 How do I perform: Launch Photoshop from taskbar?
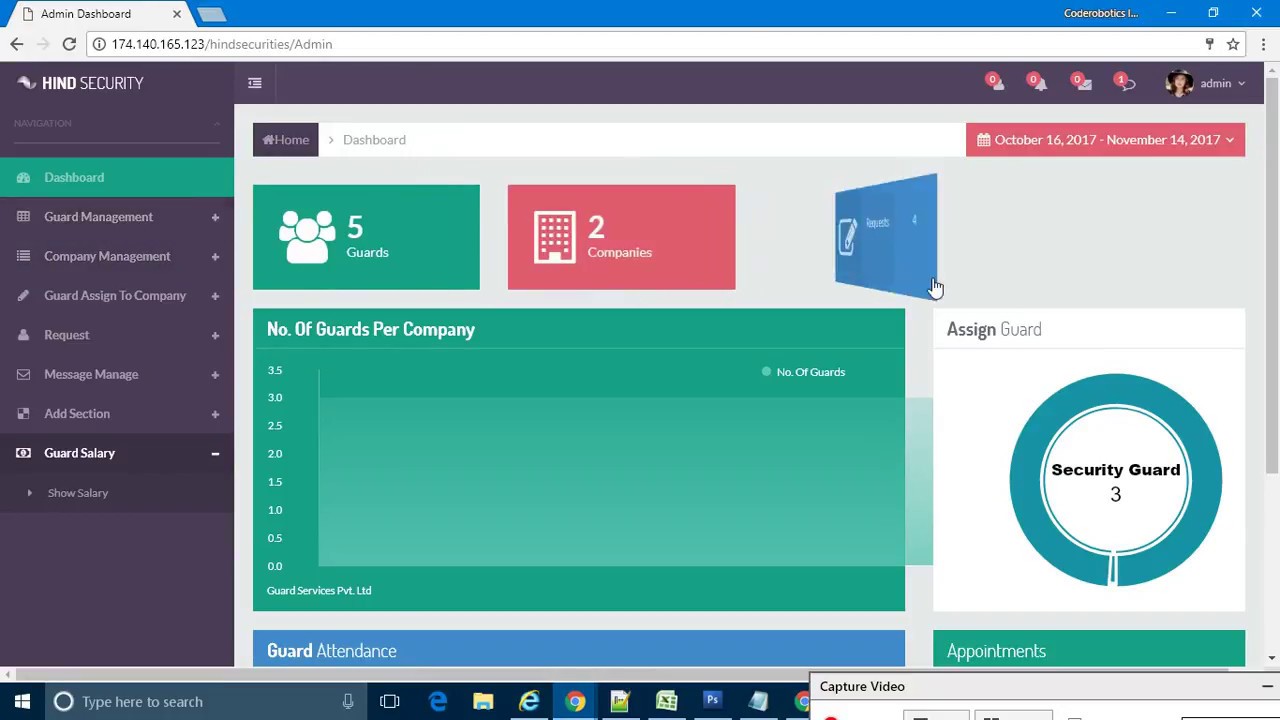(712, 702)
